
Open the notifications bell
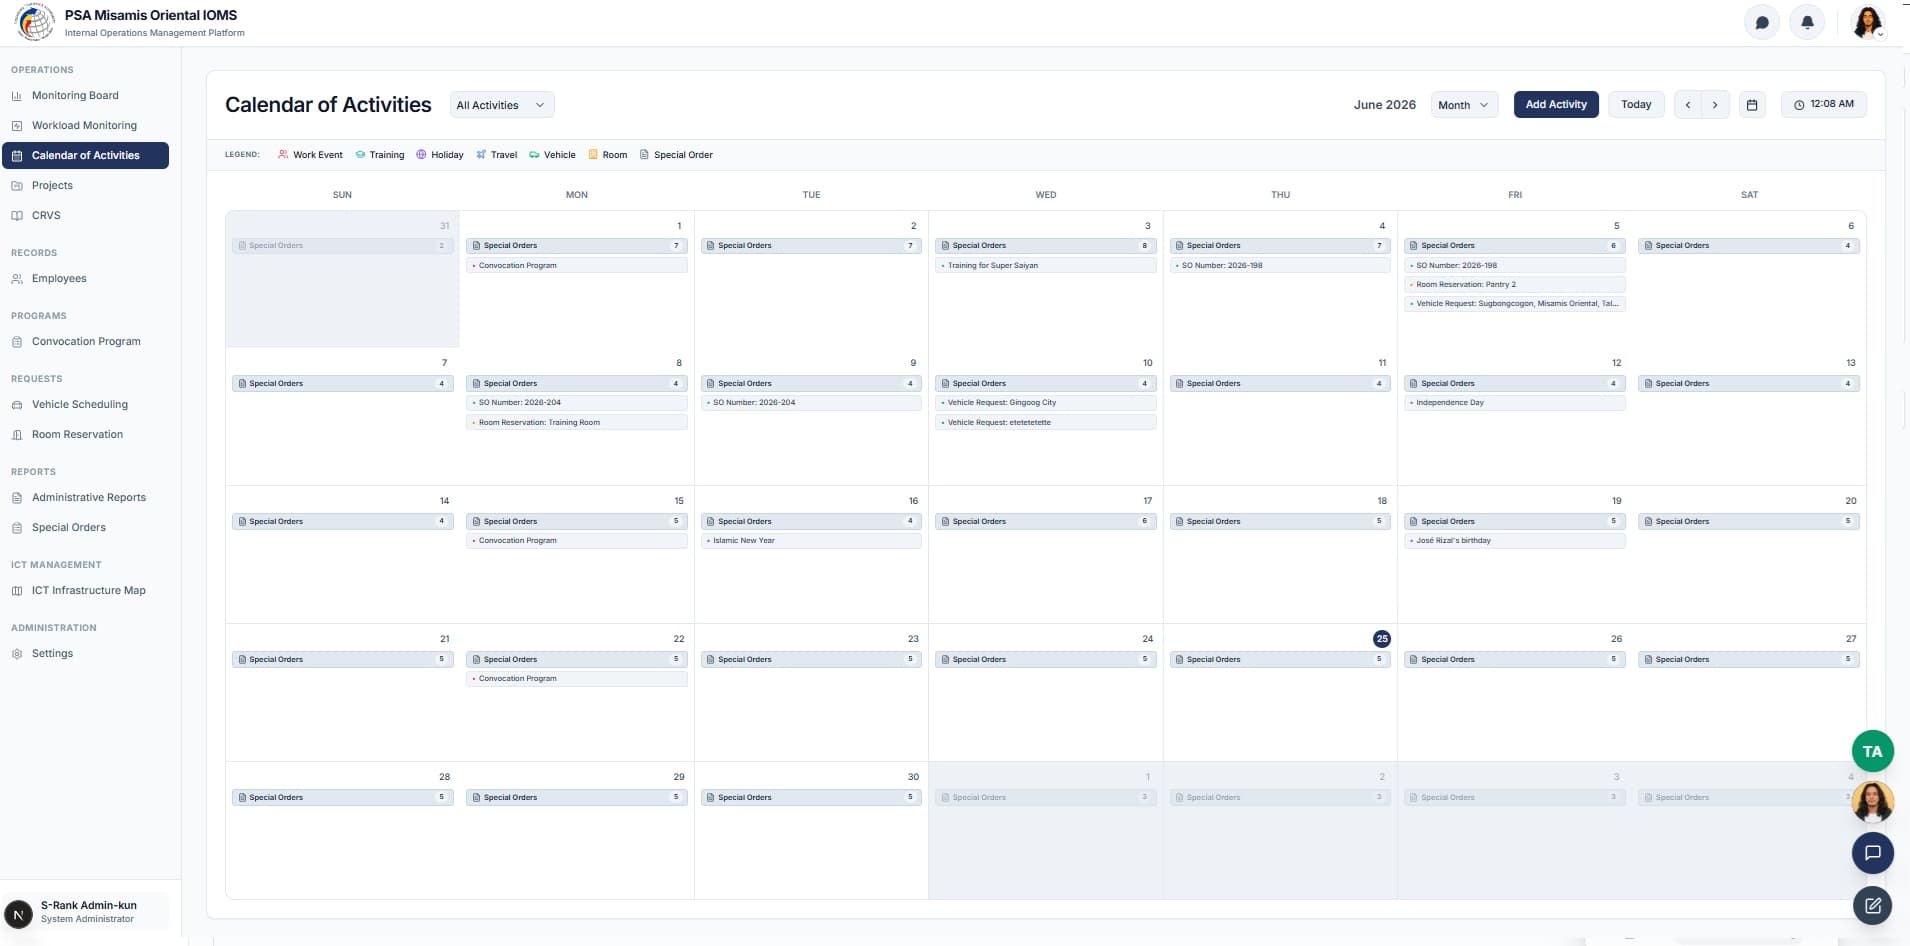coord(1807,22)
